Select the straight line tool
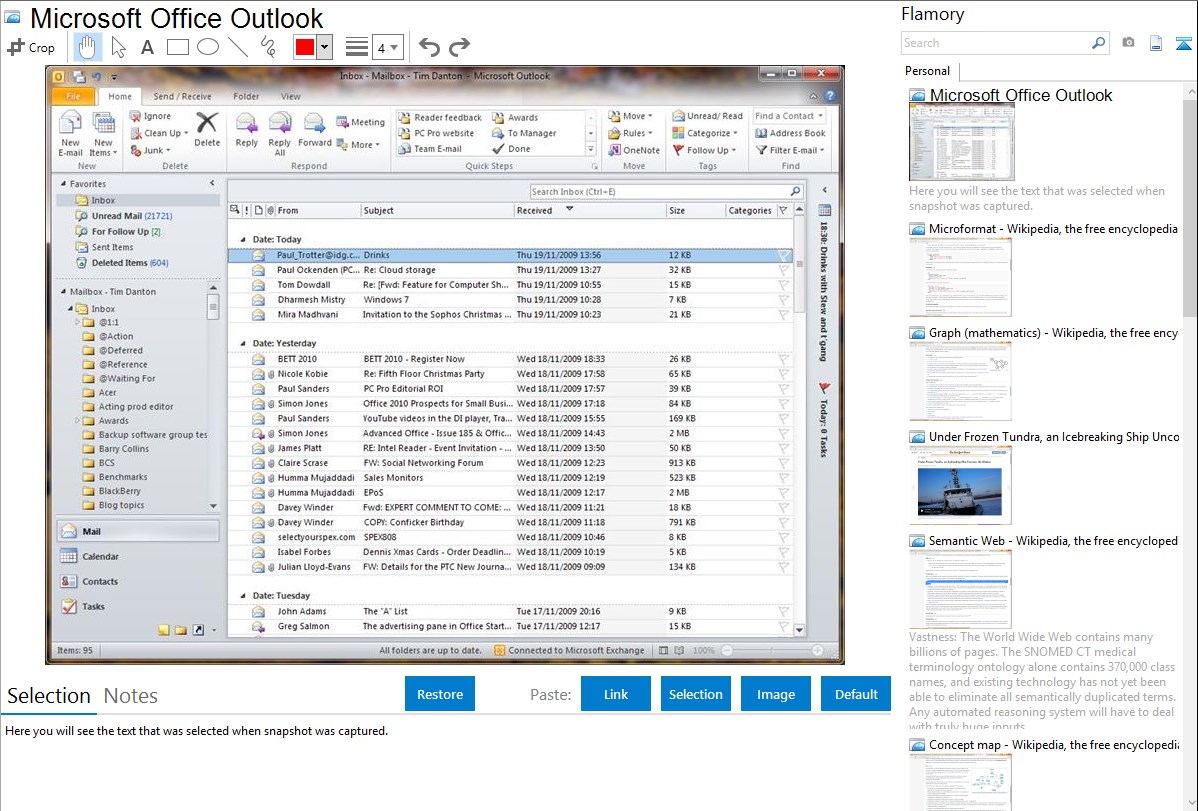 (237, 47)
